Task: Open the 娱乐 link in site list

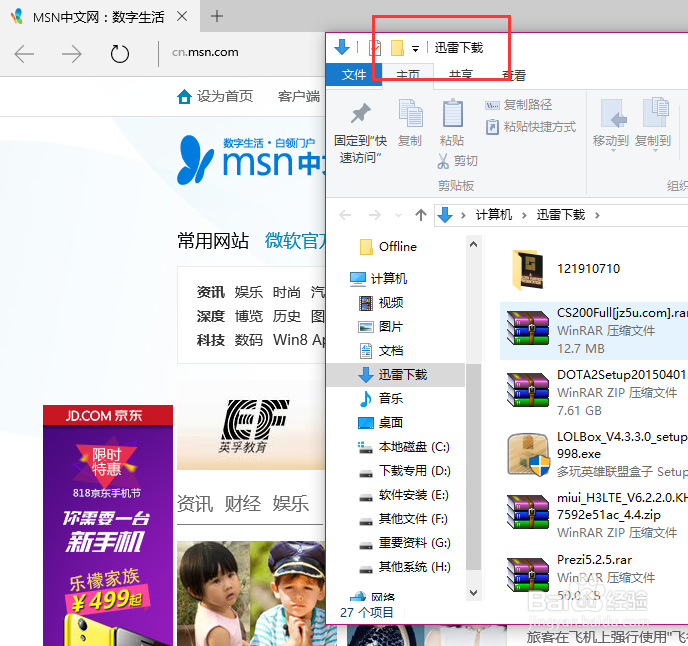Action: pos(248,292)
